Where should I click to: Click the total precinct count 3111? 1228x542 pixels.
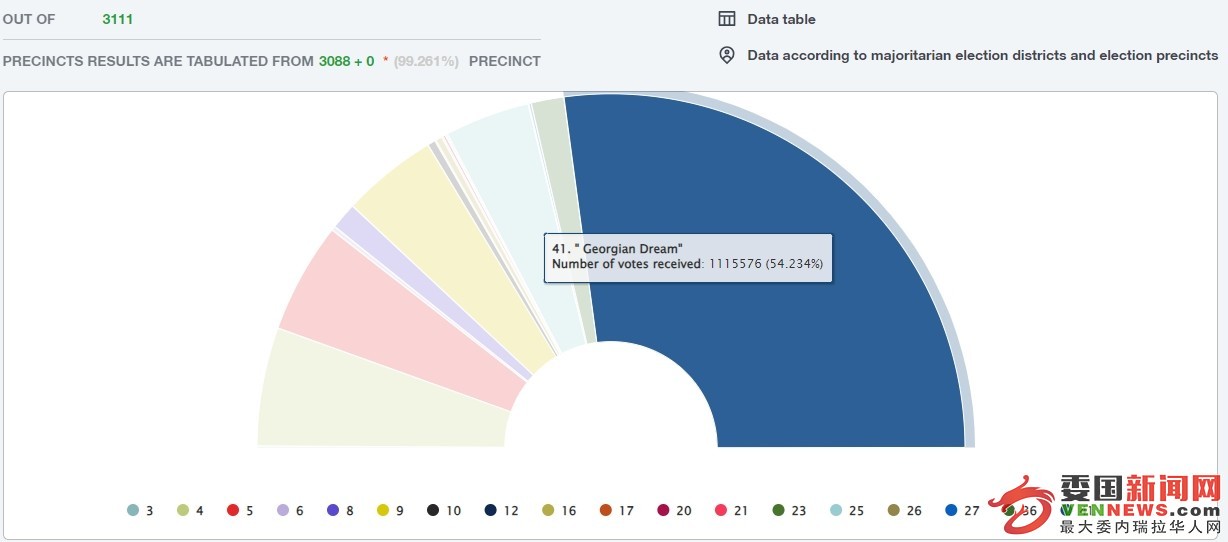pos(118,19)
